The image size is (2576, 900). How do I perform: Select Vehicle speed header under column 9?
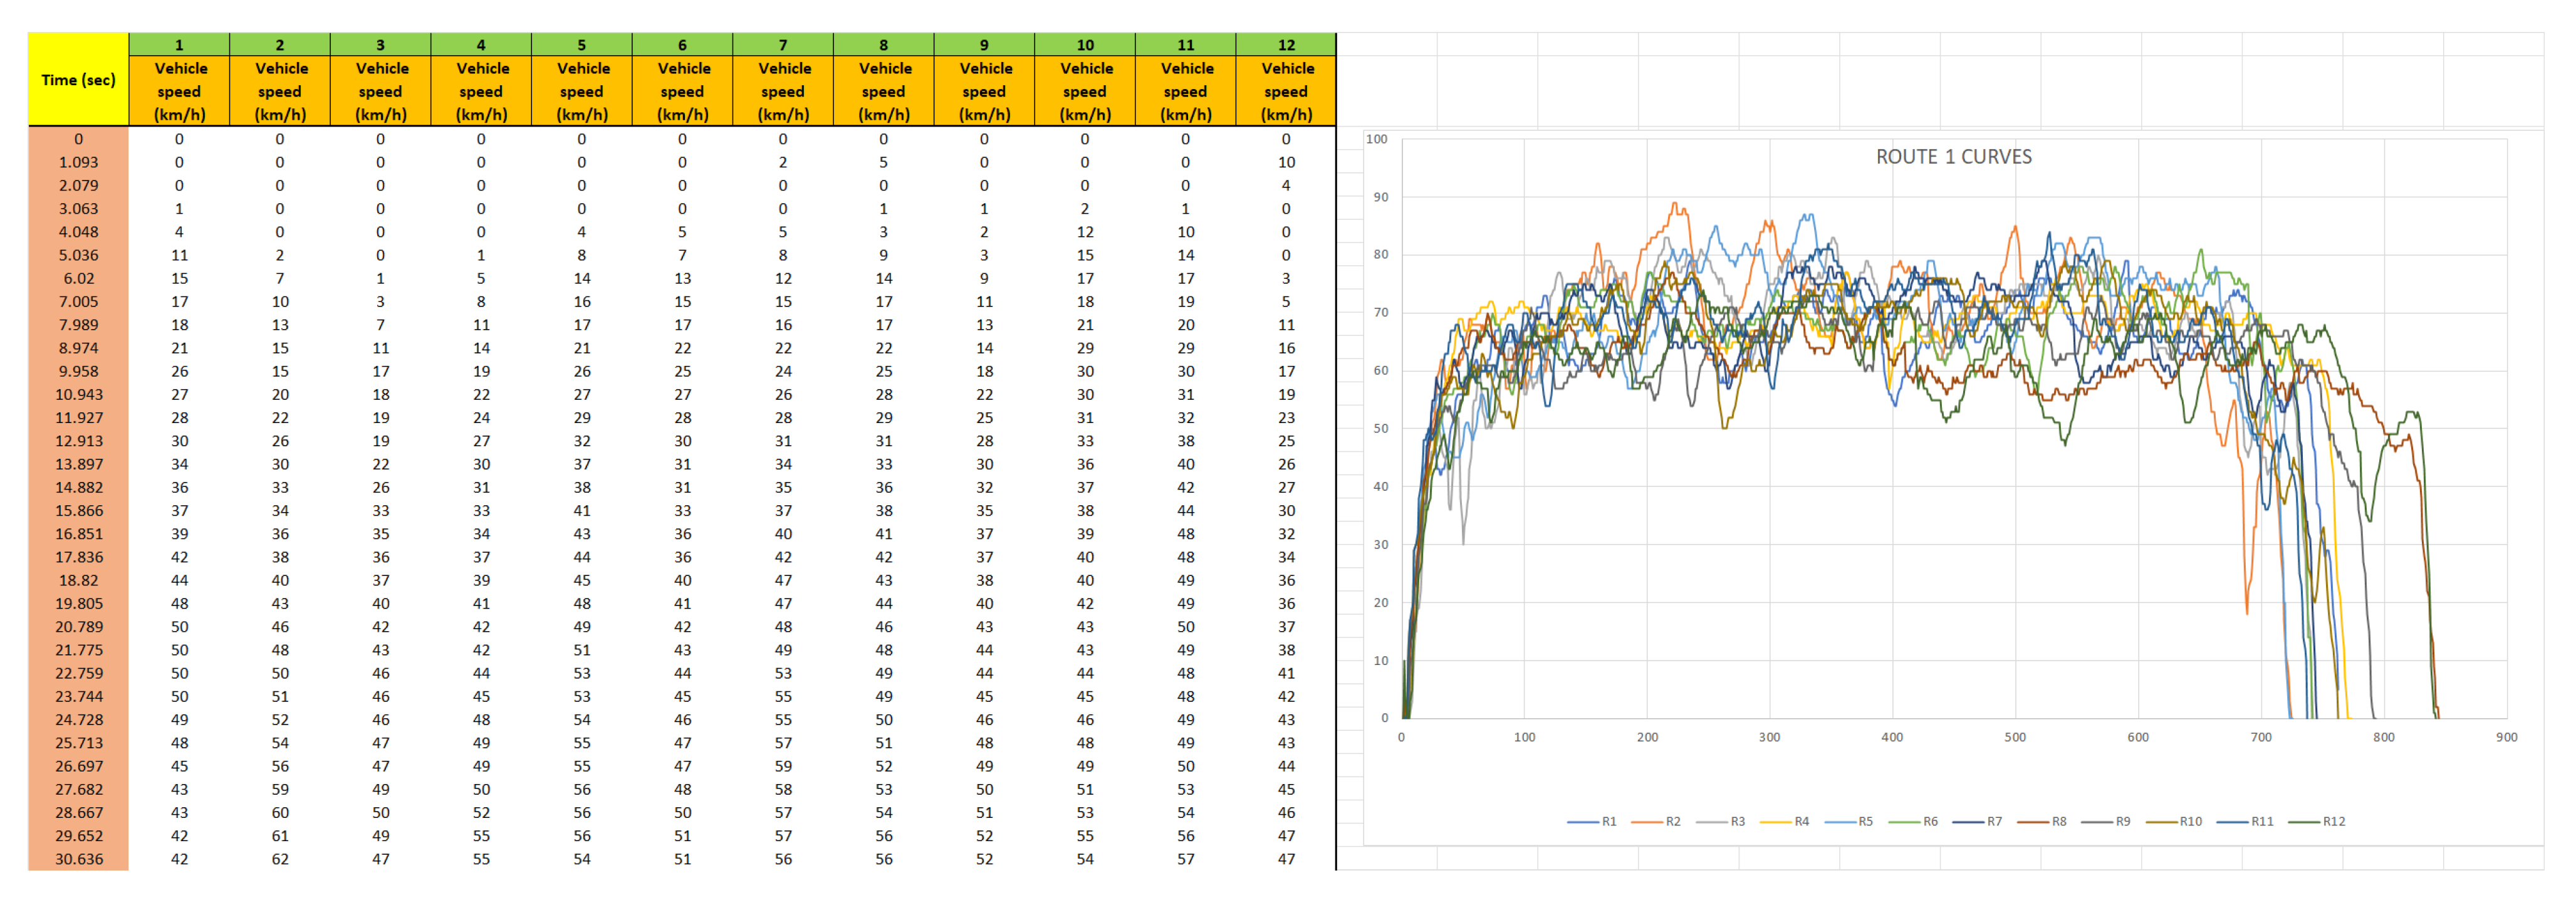tap(984, 91)
